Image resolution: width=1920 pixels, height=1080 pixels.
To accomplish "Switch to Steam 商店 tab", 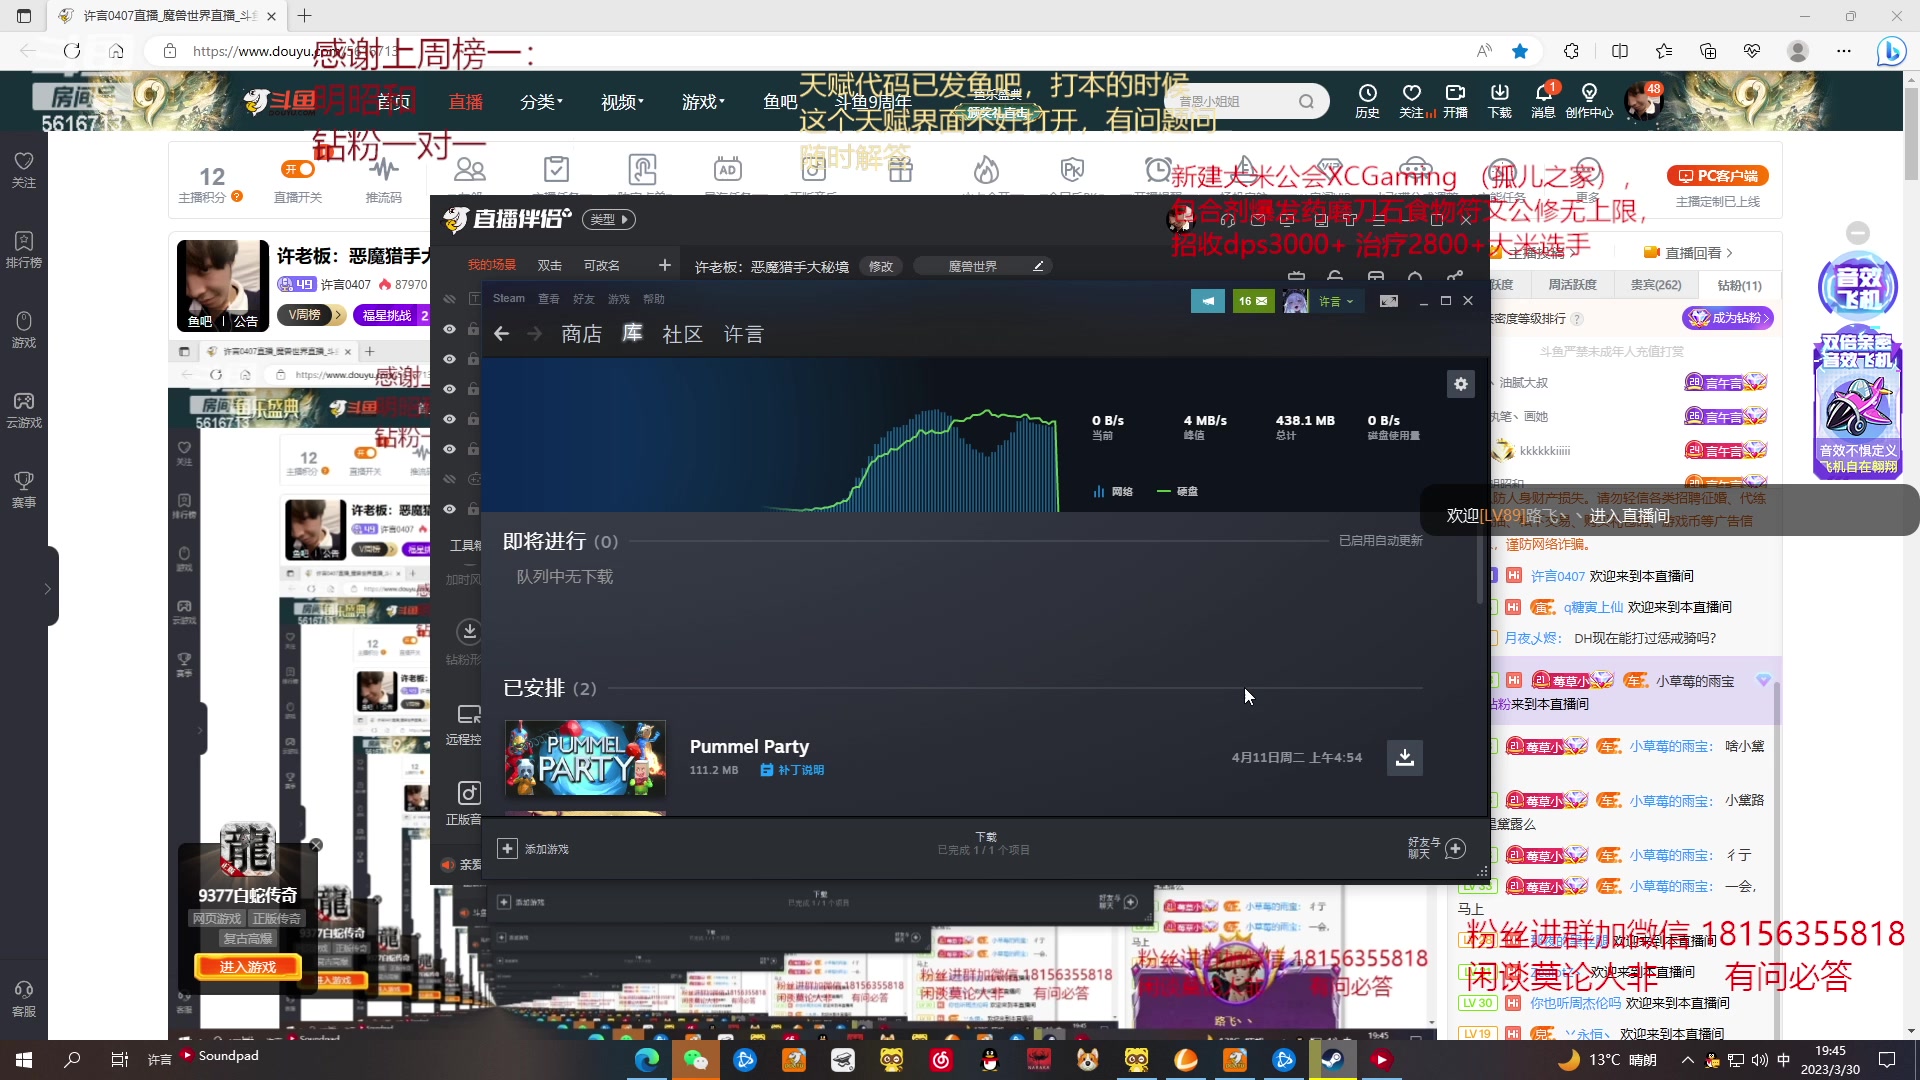I will [x=581, y=334].
